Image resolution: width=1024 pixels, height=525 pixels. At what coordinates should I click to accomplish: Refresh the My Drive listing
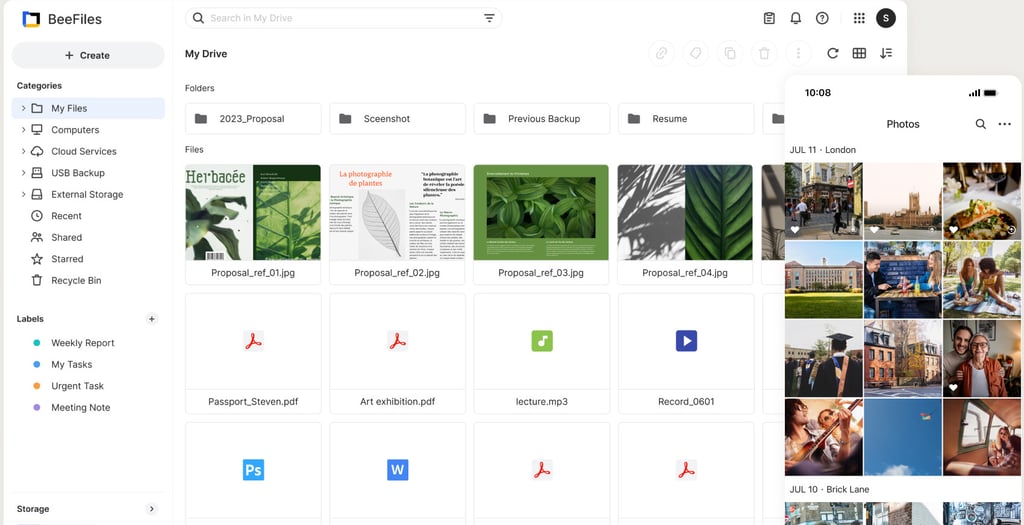[833, 54]
